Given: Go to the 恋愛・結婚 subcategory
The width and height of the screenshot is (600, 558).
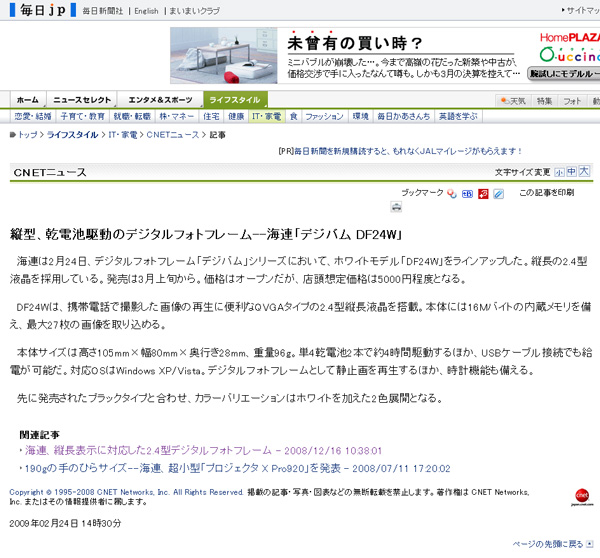Looking at the screenshot, I should 33,116.
